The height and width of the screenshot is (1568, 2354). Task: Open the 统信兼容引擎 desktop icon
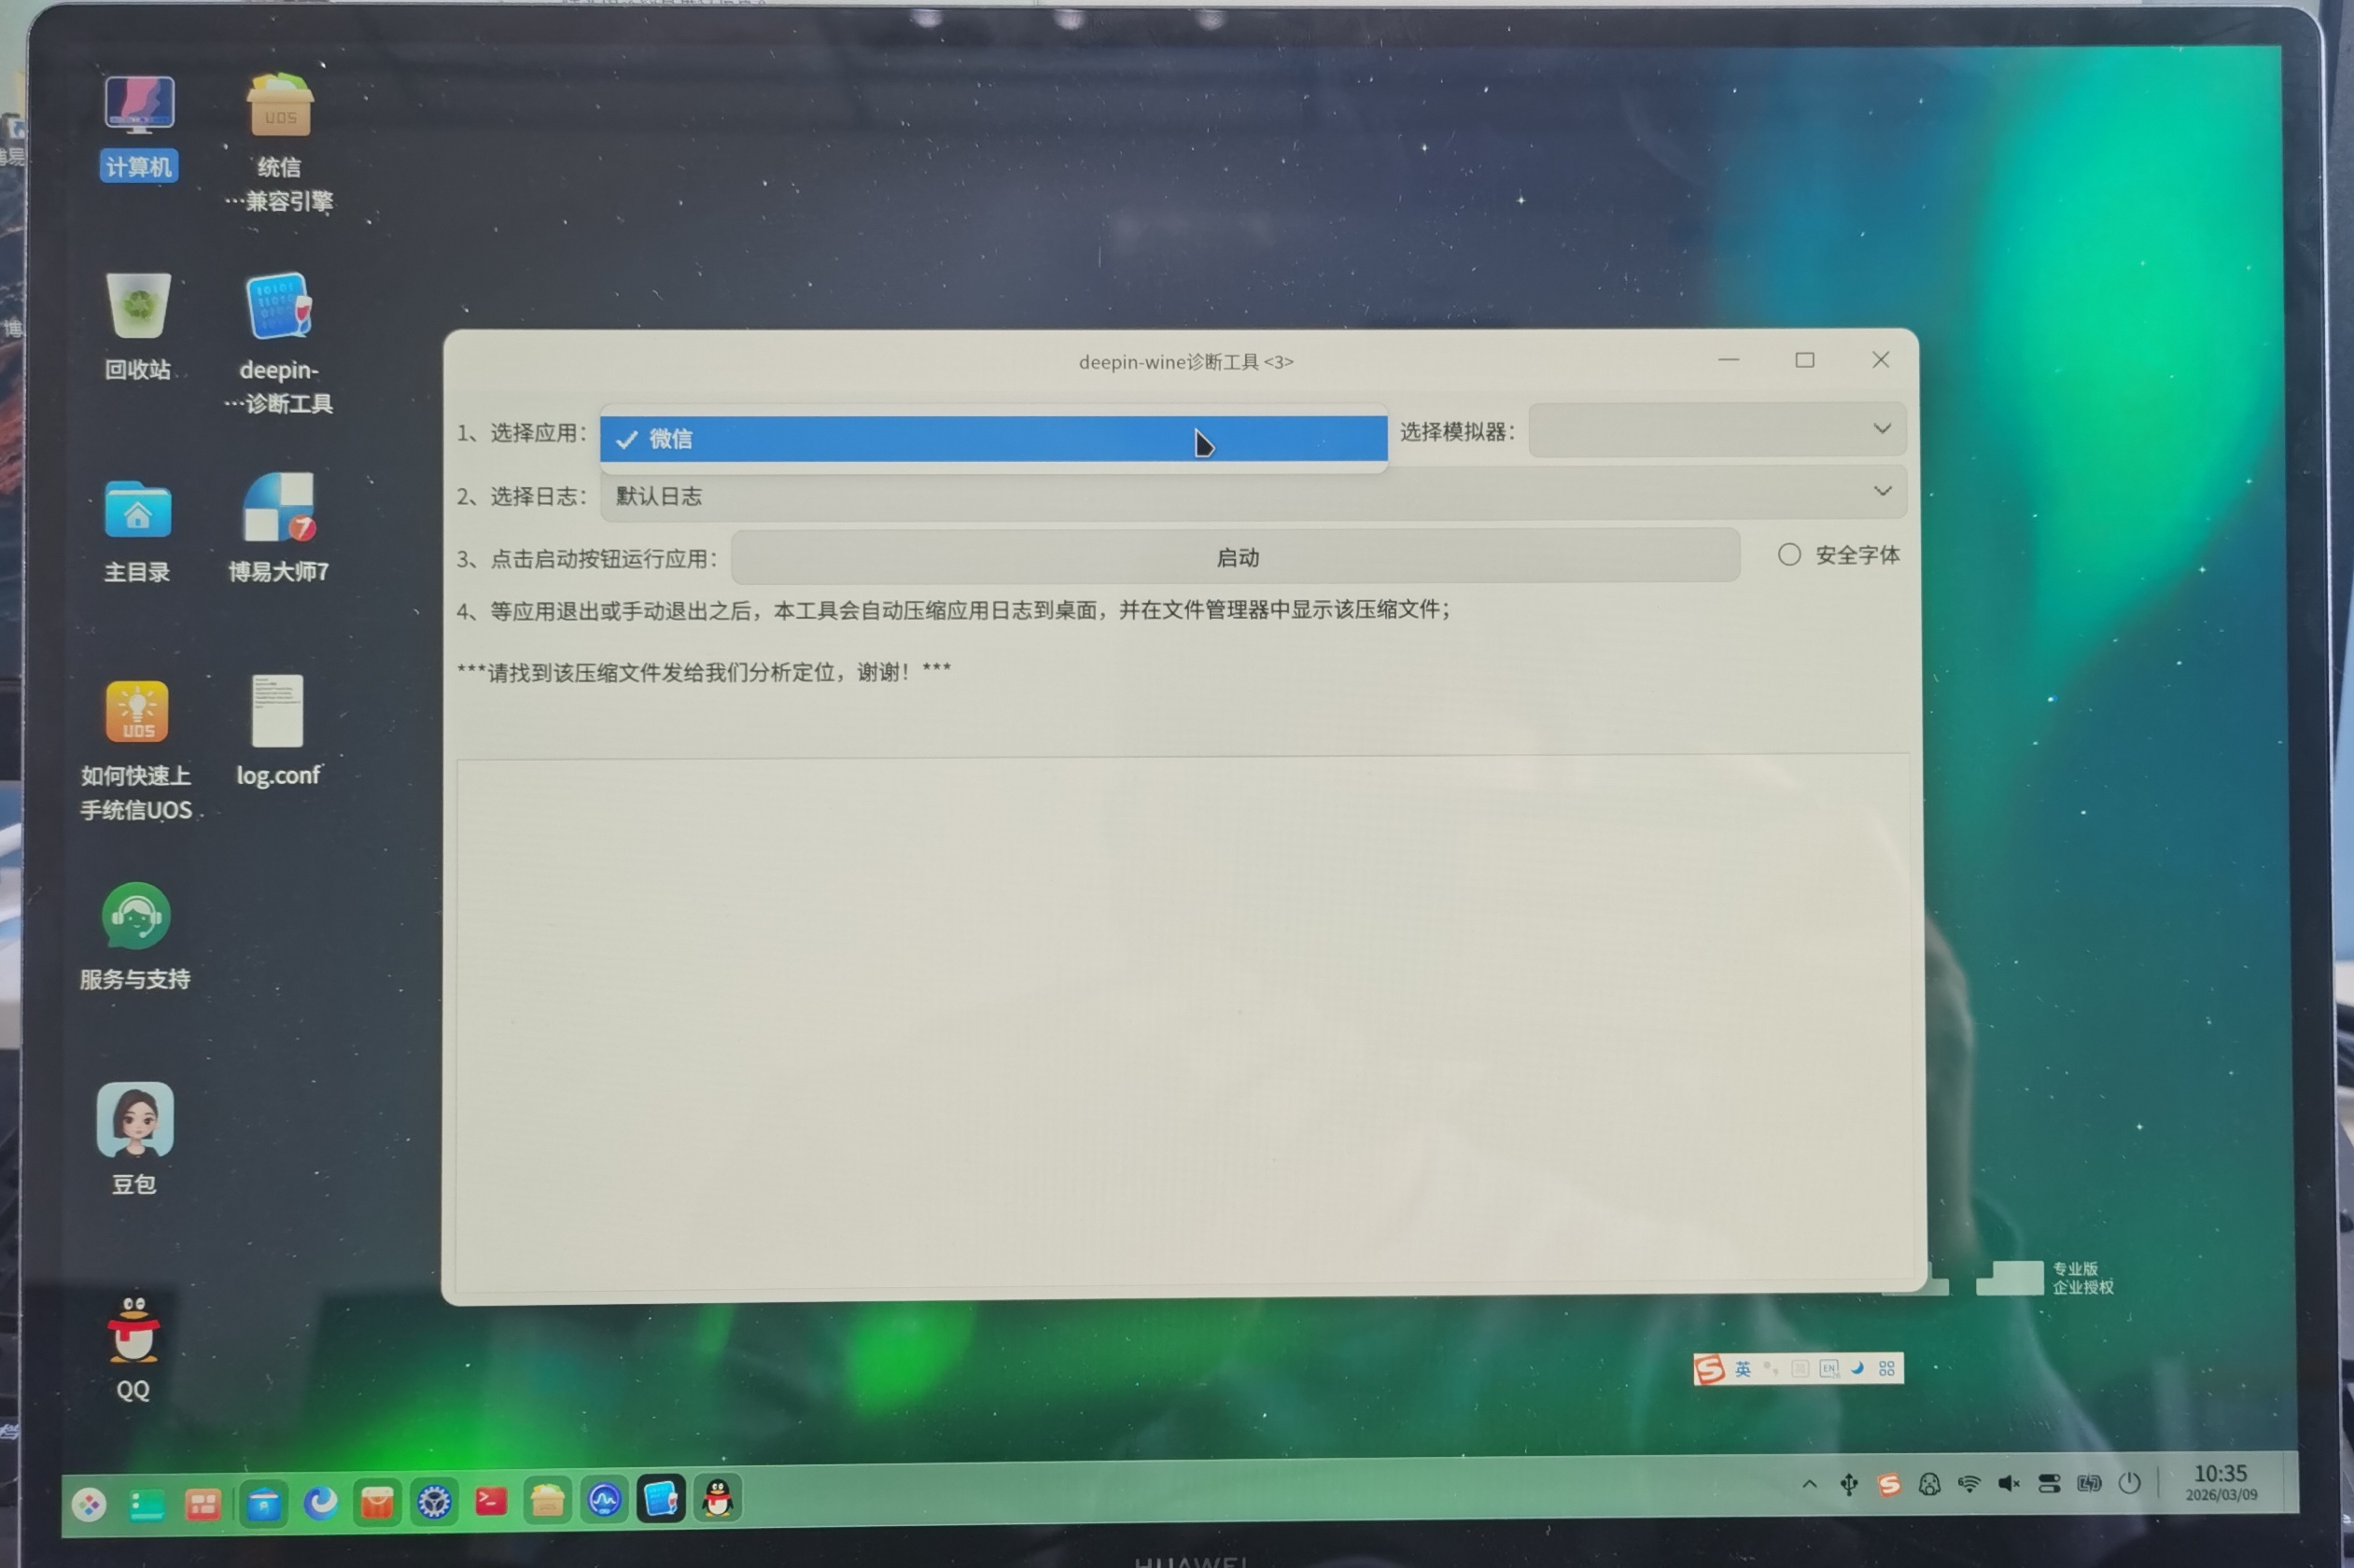click(279, 106)
